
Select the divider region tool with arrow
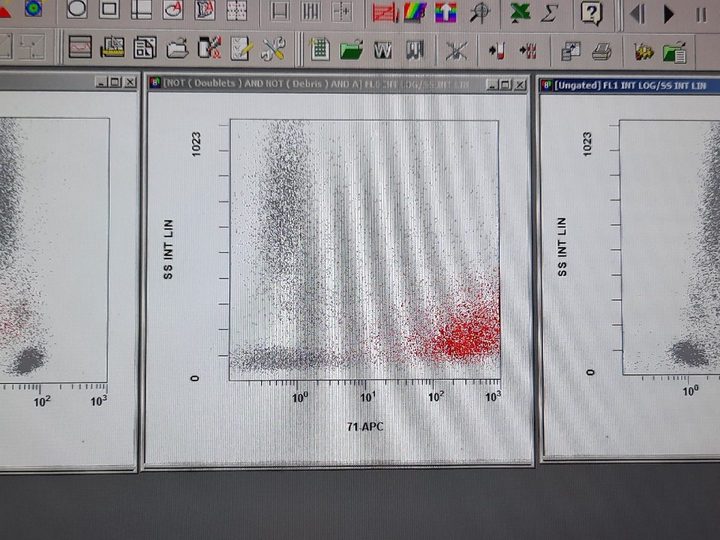(x=342, y=12)
